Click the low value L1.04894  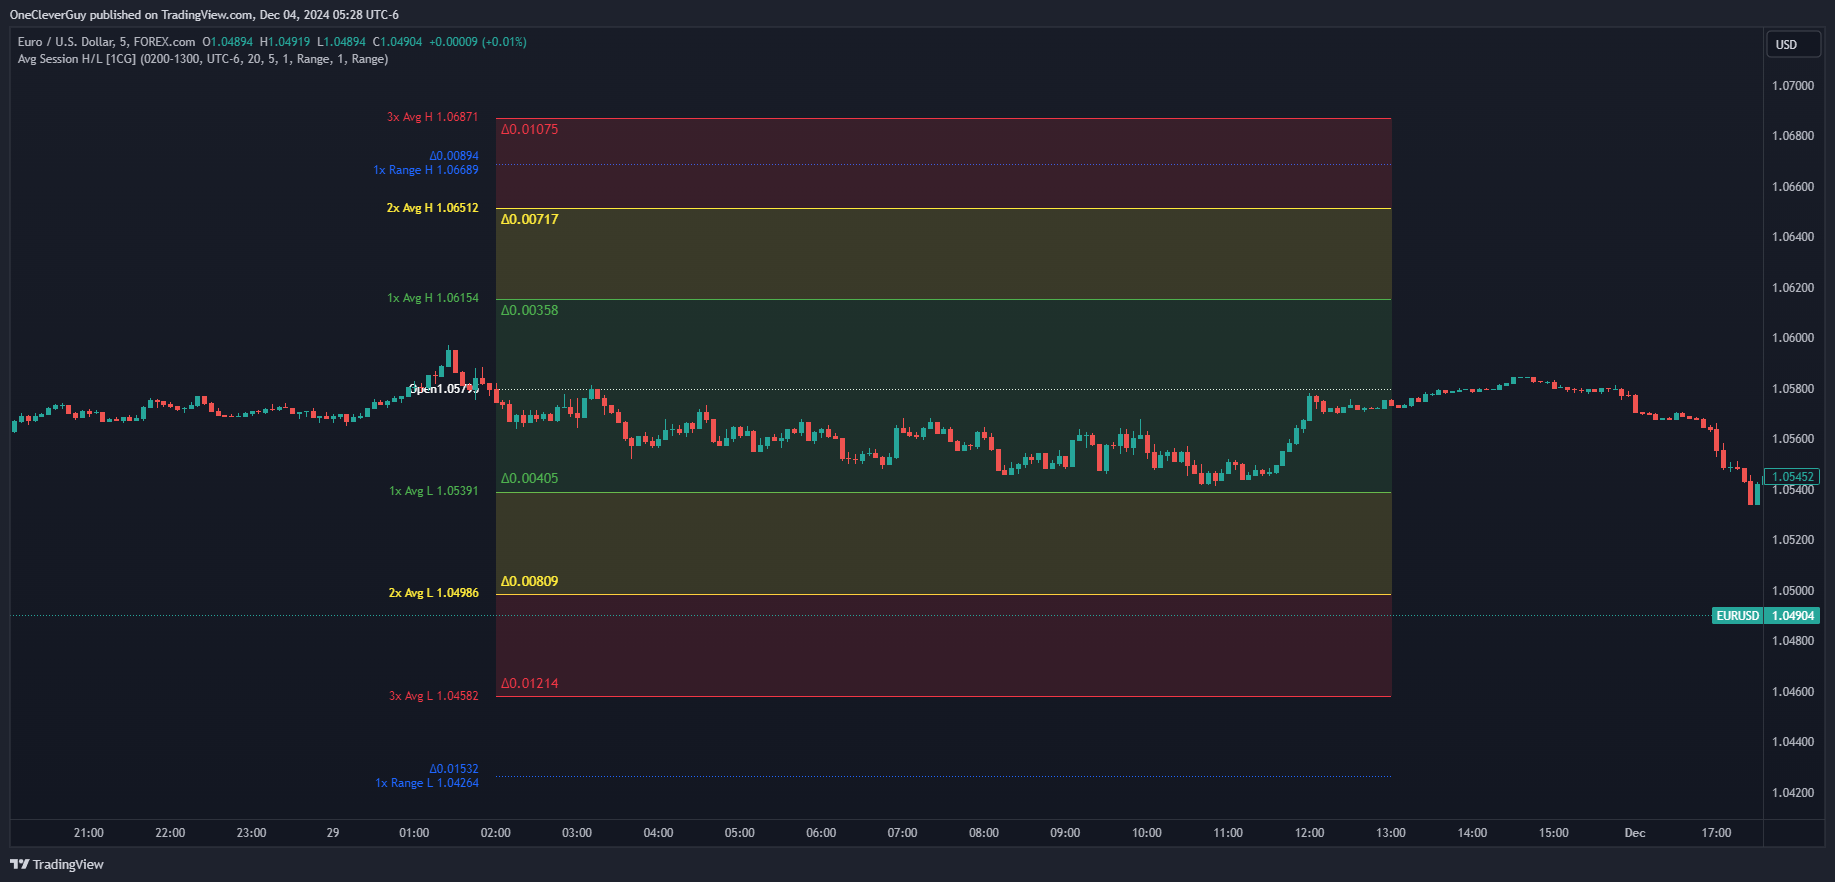[x=341, y=42]
